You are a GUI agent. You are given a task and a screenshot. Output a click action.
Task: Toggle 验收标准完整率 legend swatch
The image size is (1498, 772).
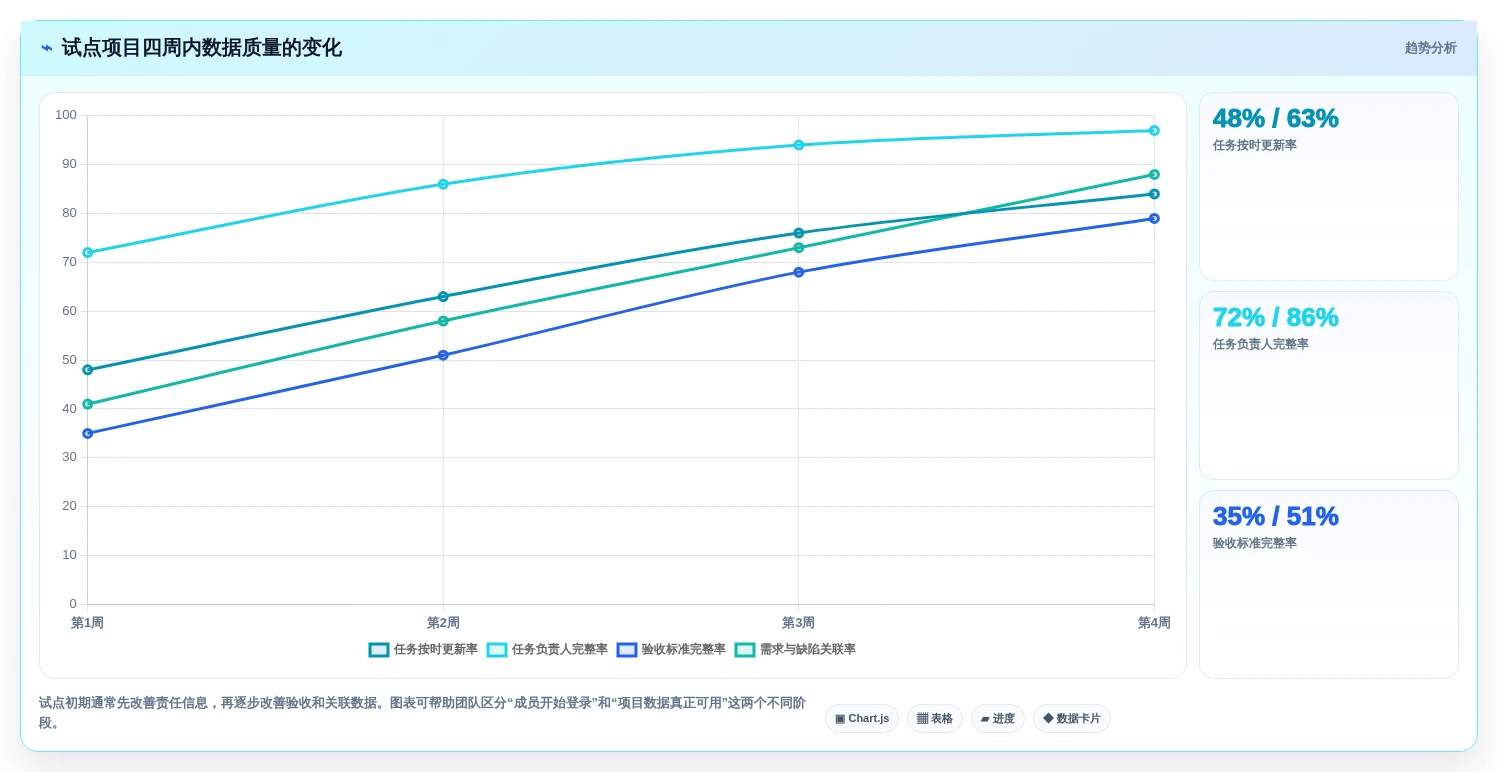click(627, 650)
